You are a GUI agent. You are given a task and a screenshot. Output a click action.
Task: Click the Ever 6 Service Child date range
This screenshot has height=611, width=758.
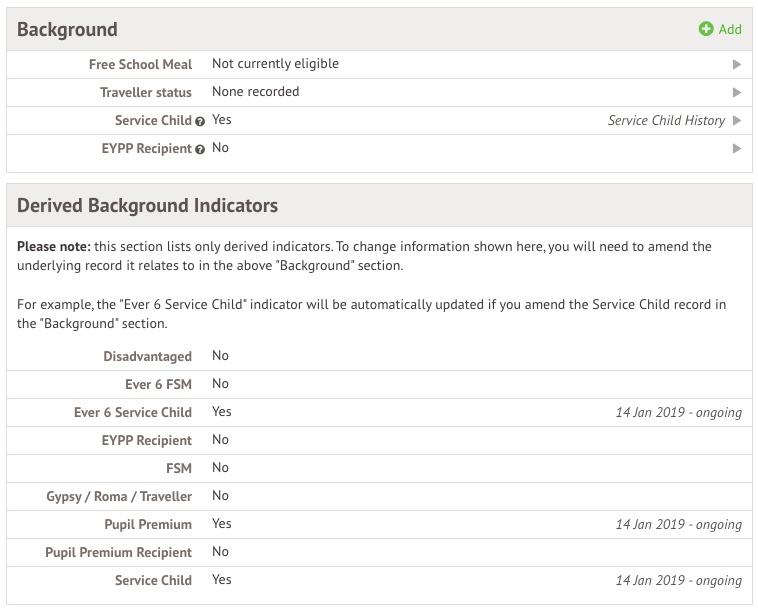(x=678, y=412)
